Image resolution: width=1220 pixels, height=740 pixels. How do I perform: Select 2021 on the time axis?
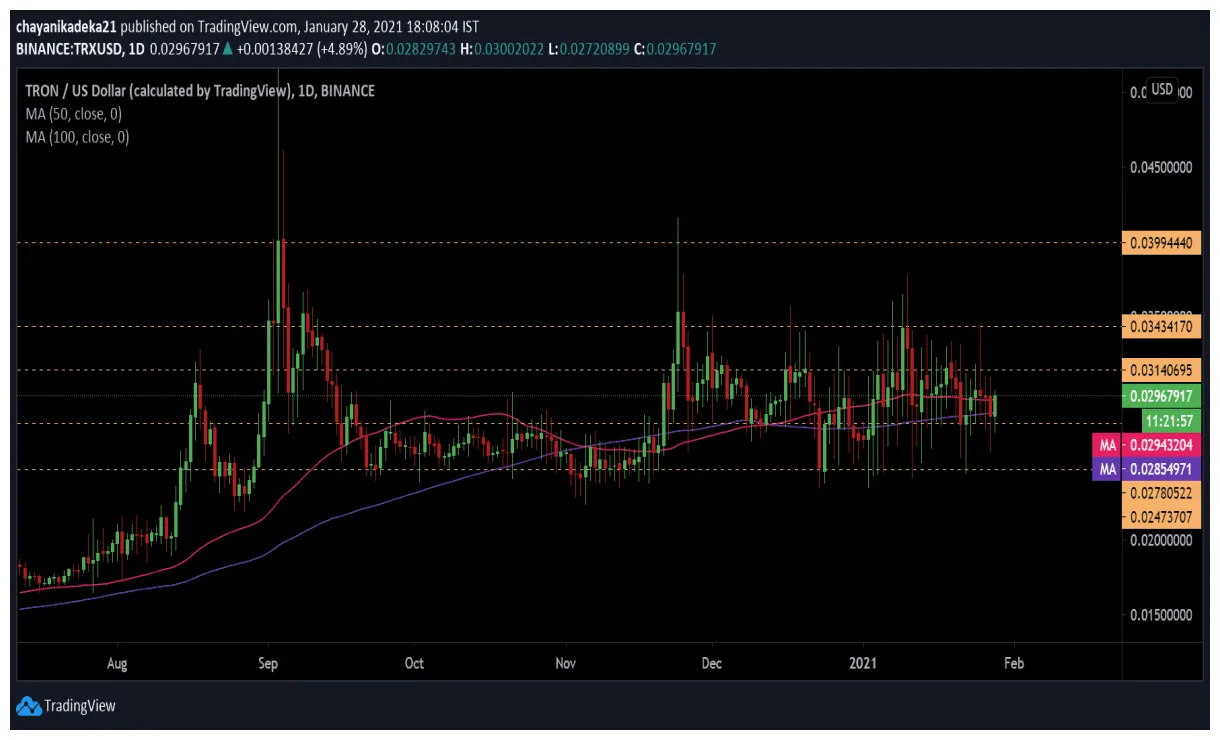[x=864, y=662]
